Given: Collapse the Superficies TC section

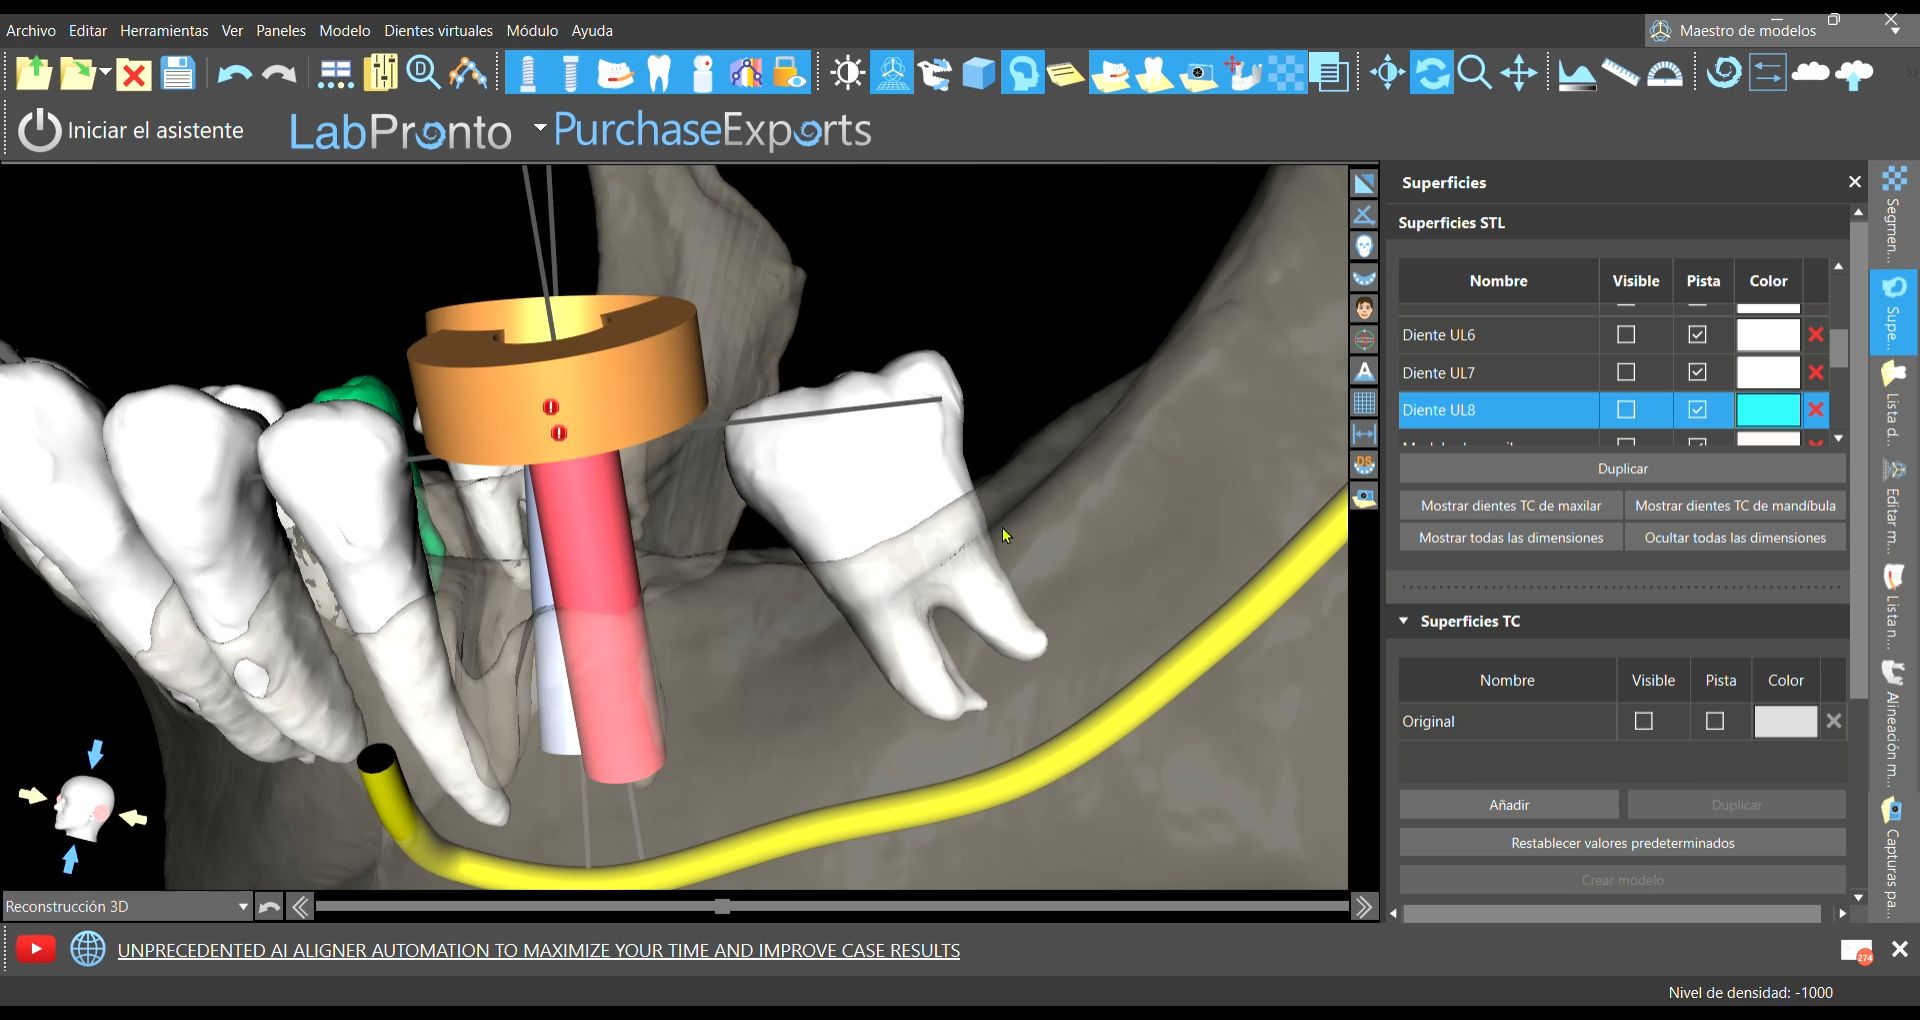Looking at the screenshot, I should [x=1404, y=621].
